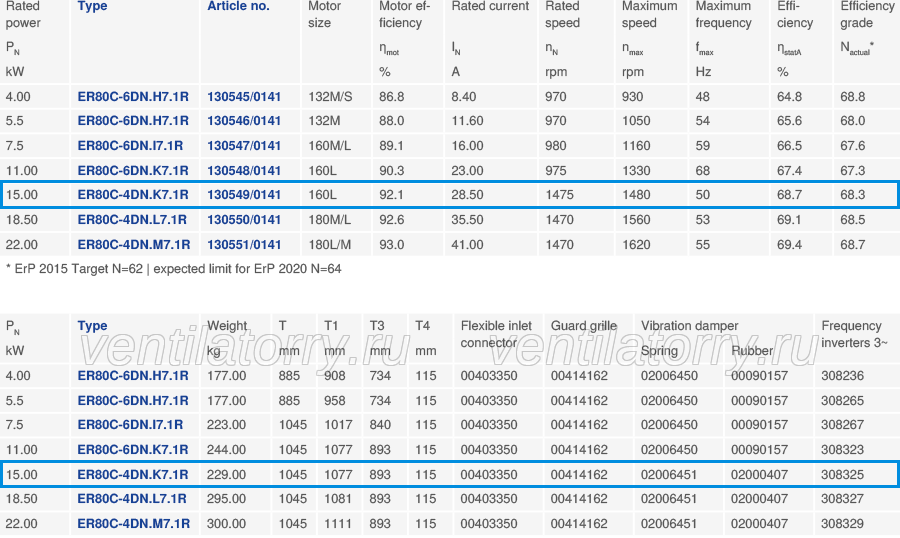Select the Vibration damper column header
900x538 pixels.
[x=689, y=326]
